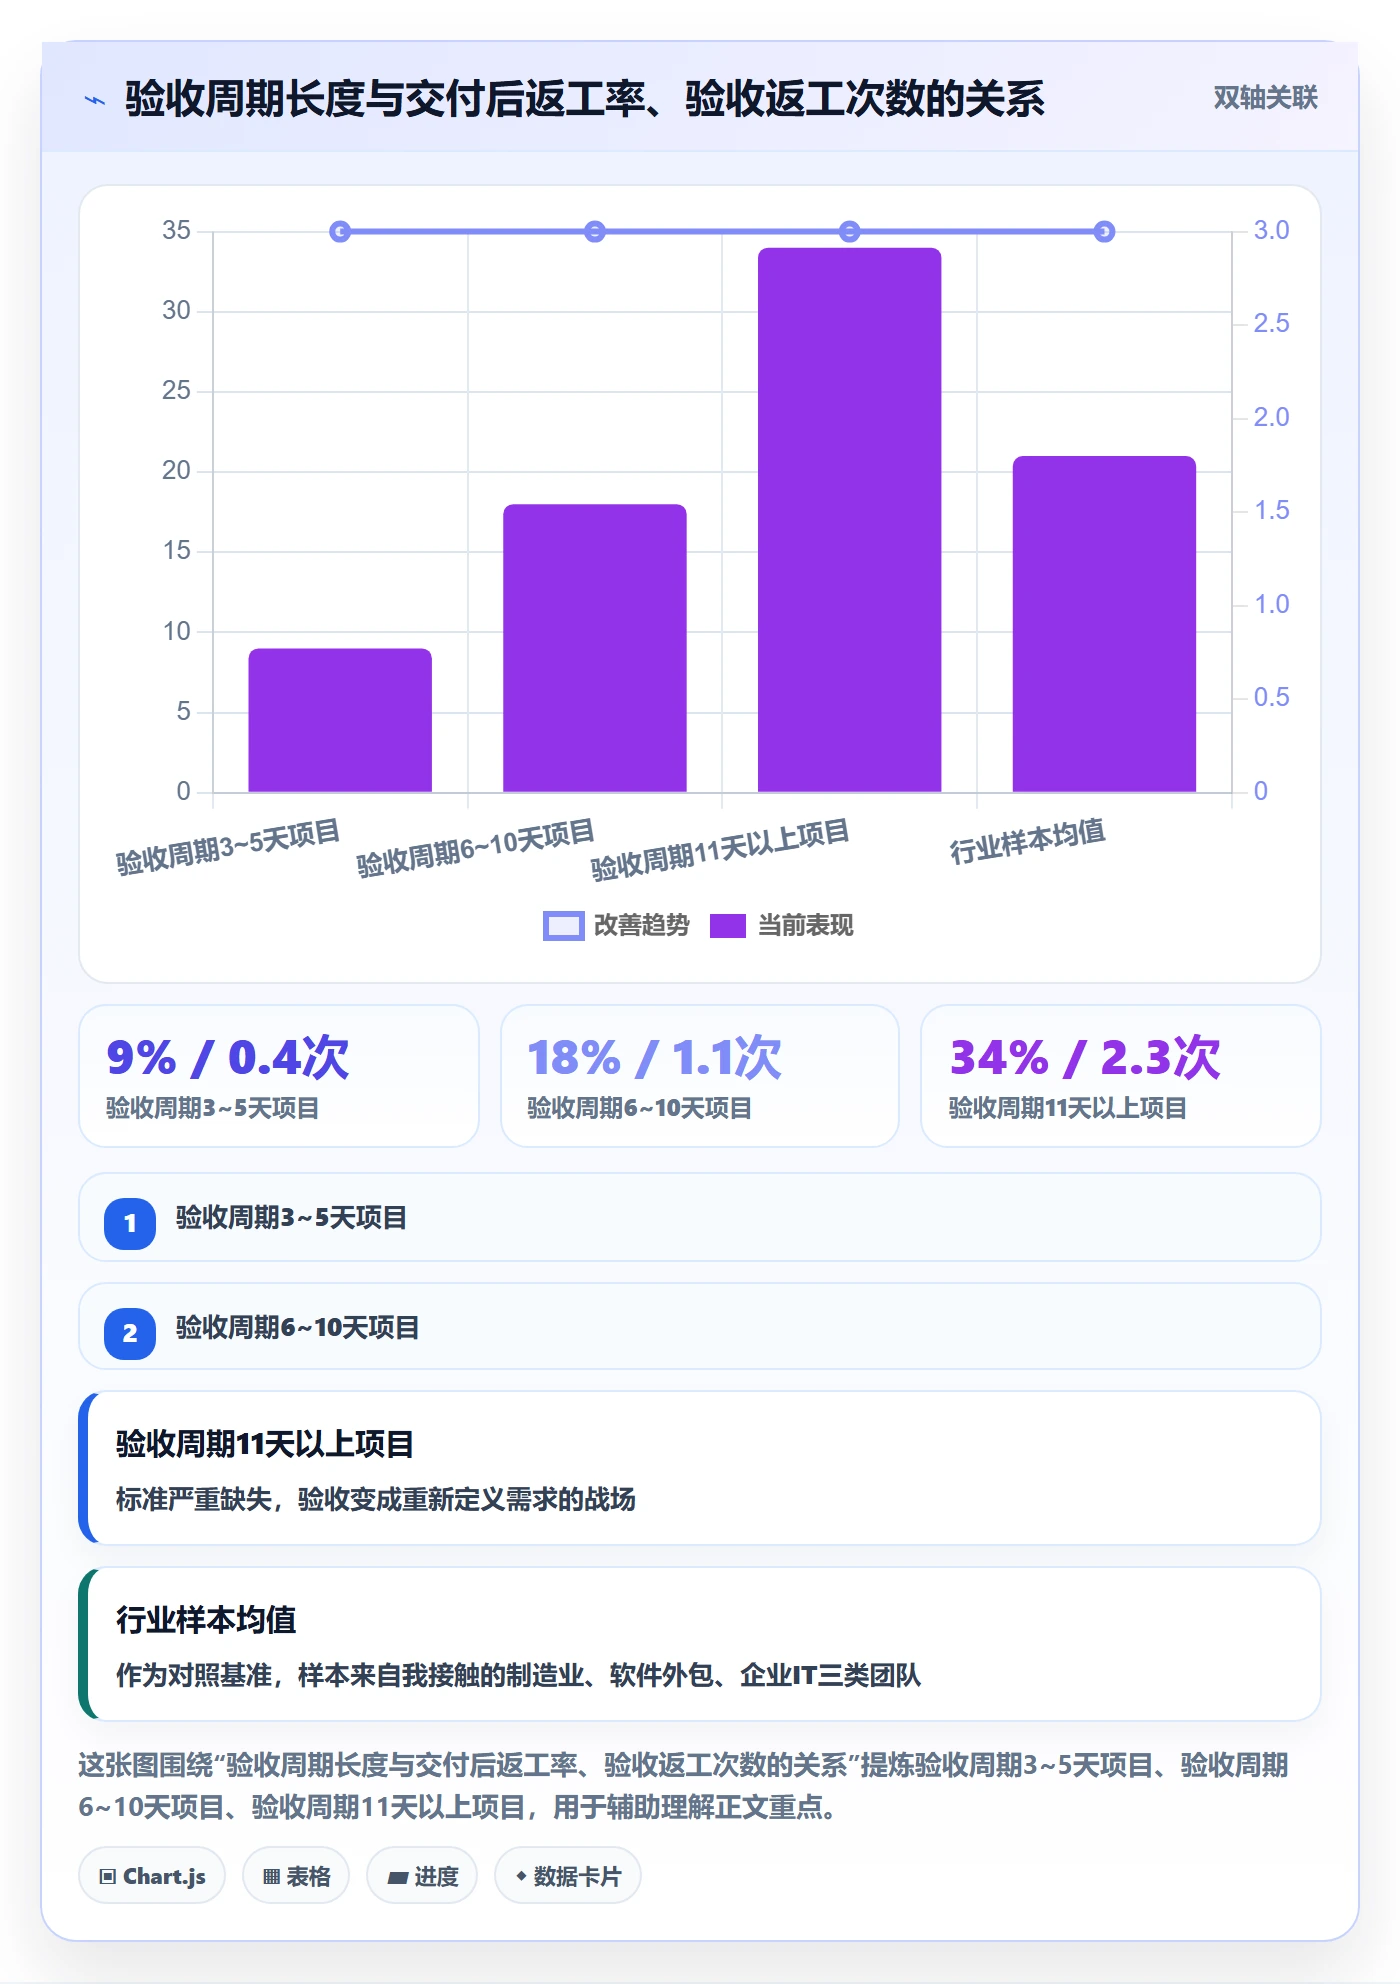This screenshot has height=1984, width=1400.
Task: Click line point above 验收周期3~5天项目 bar
Action: point(340,232)
